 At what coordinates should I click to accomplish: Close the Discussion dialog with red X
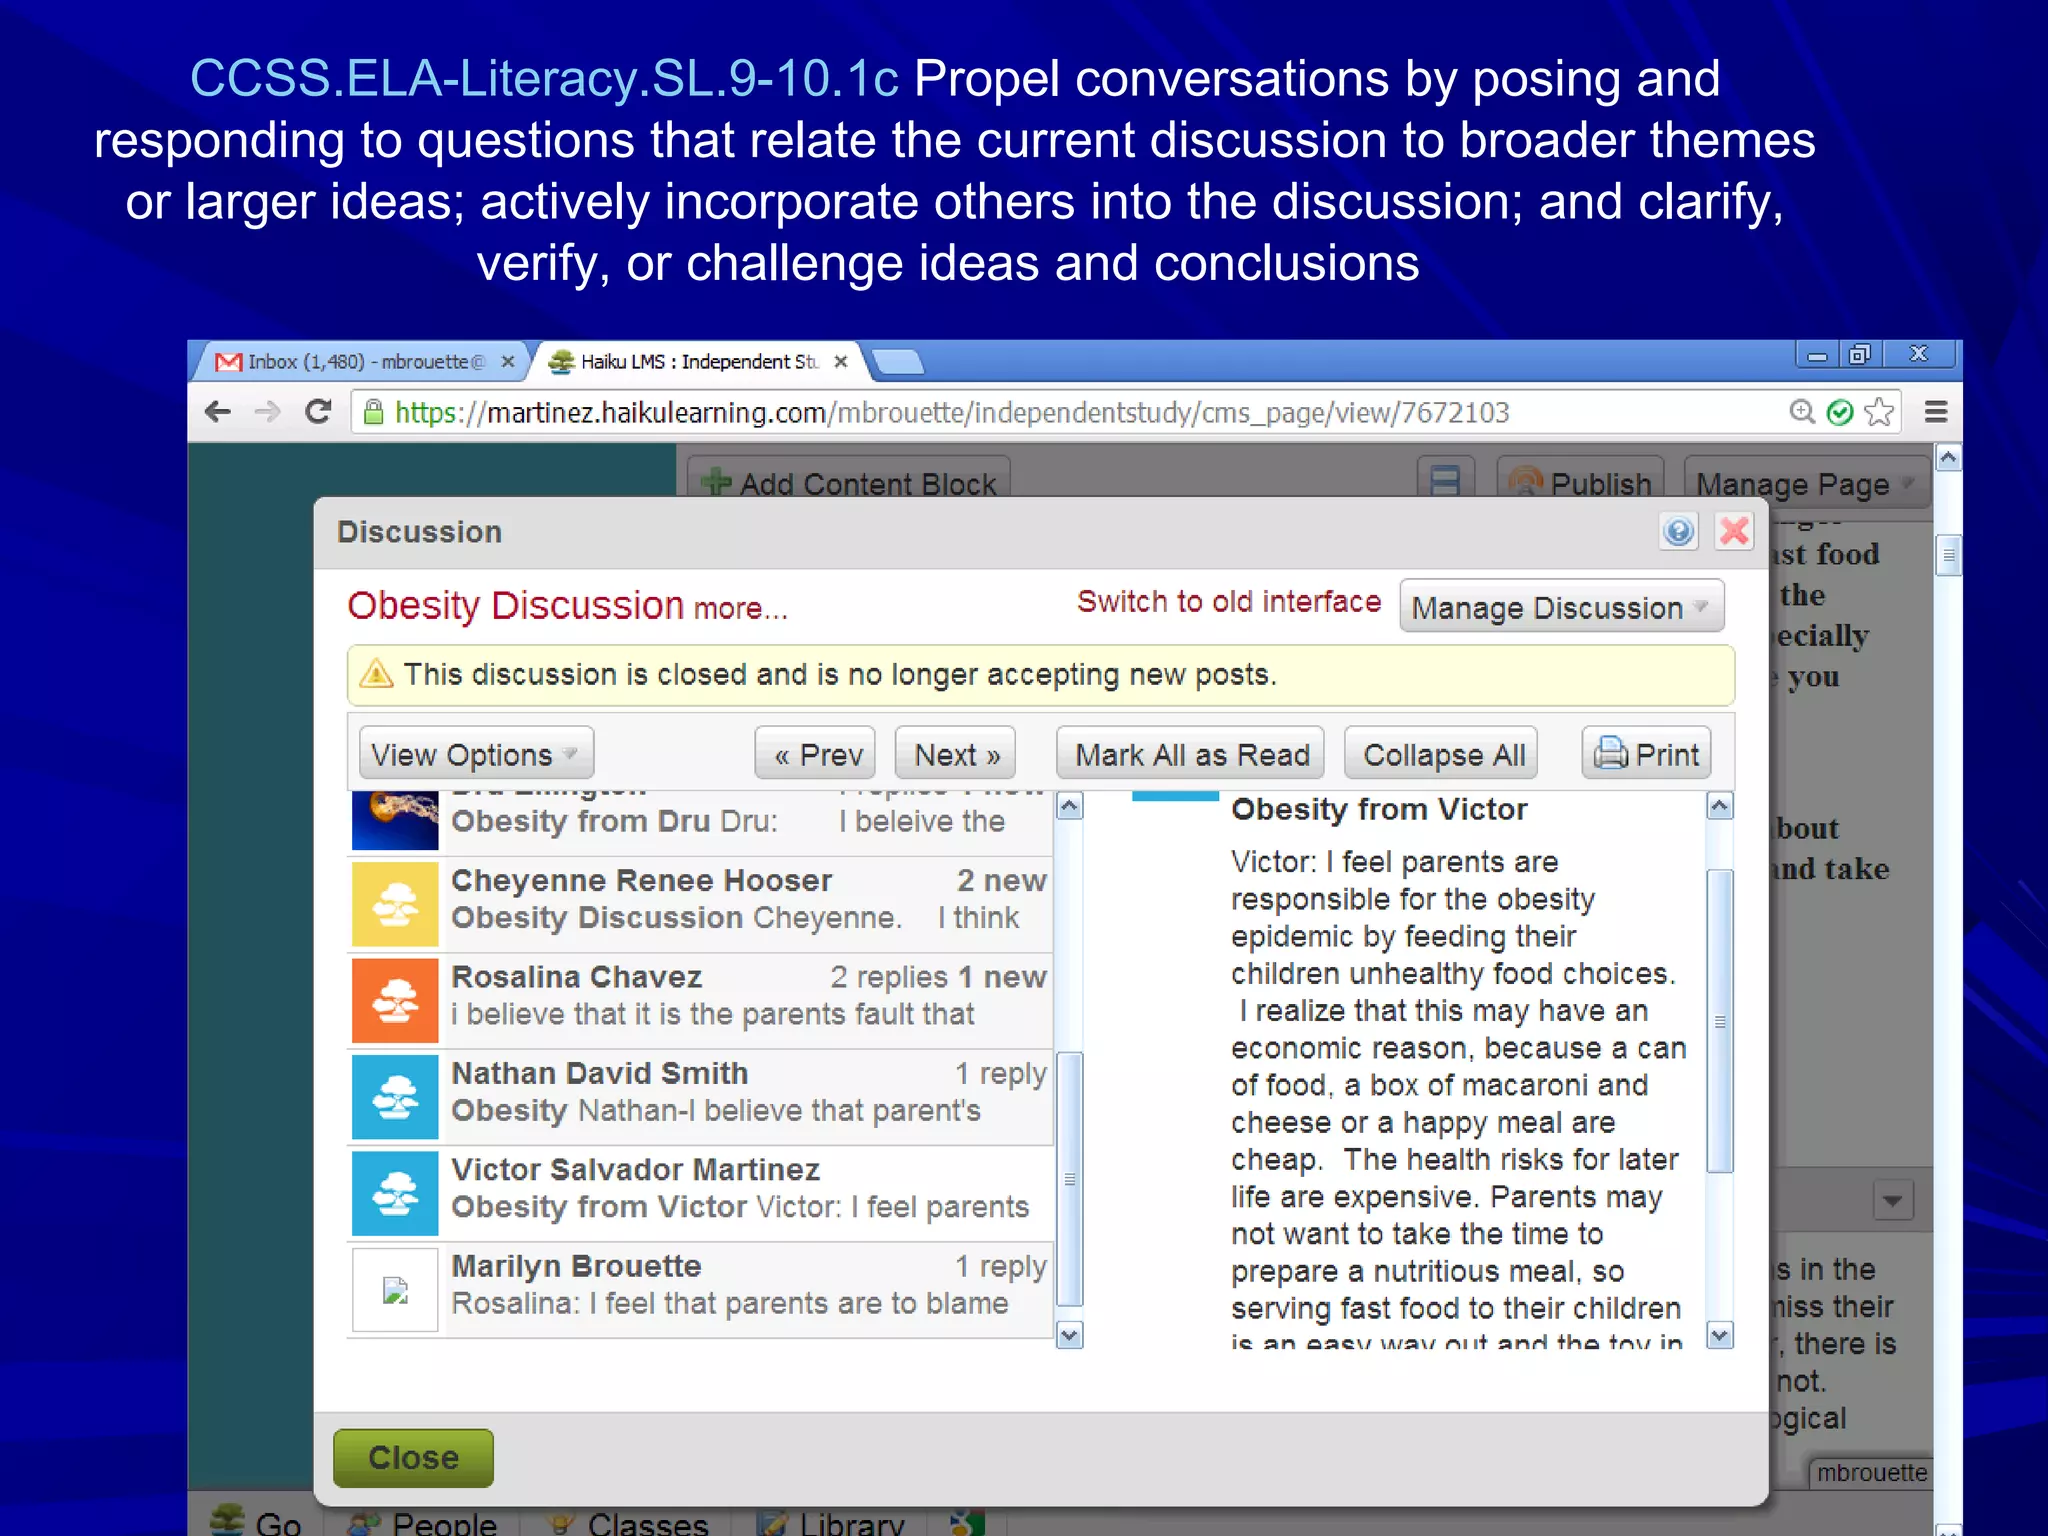coord(1734,531)
